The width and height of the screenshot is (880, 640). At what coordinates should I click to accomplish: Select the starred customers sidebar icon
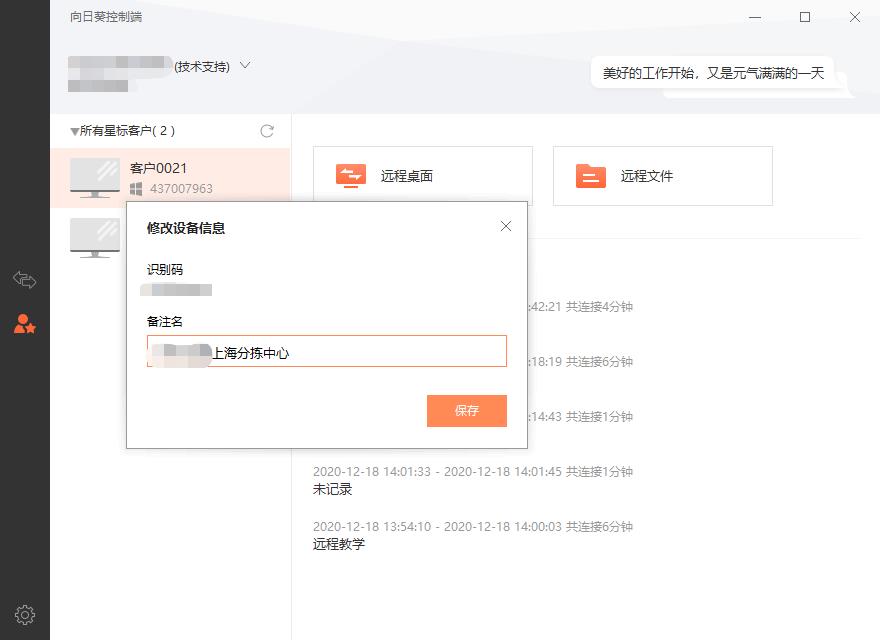(x=25, y=324)
